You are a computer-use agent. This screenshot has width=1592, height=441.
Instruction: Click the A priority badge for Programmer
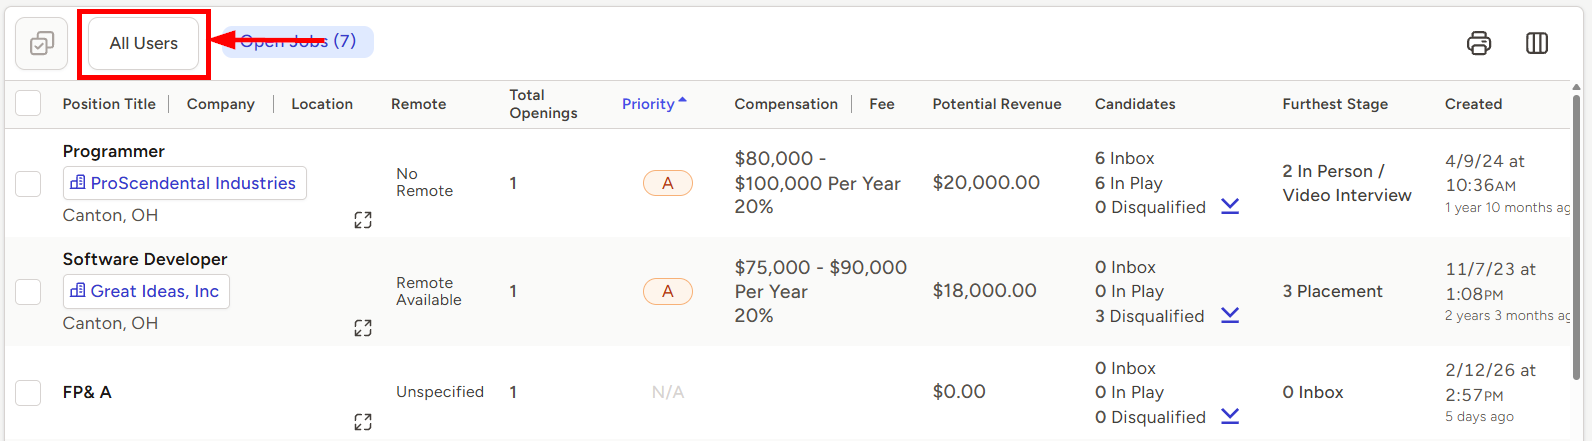(668, 183)
